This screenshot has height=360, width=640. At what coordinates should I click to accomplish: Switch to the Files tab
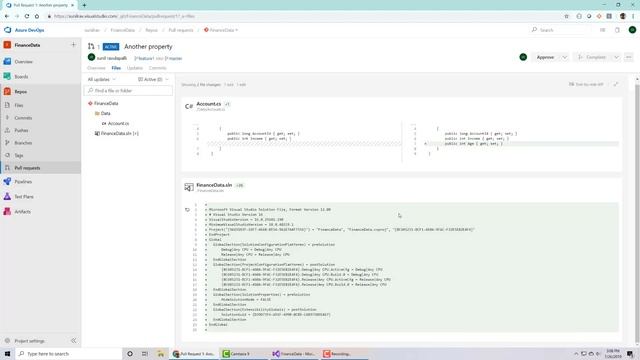point(116,68)
